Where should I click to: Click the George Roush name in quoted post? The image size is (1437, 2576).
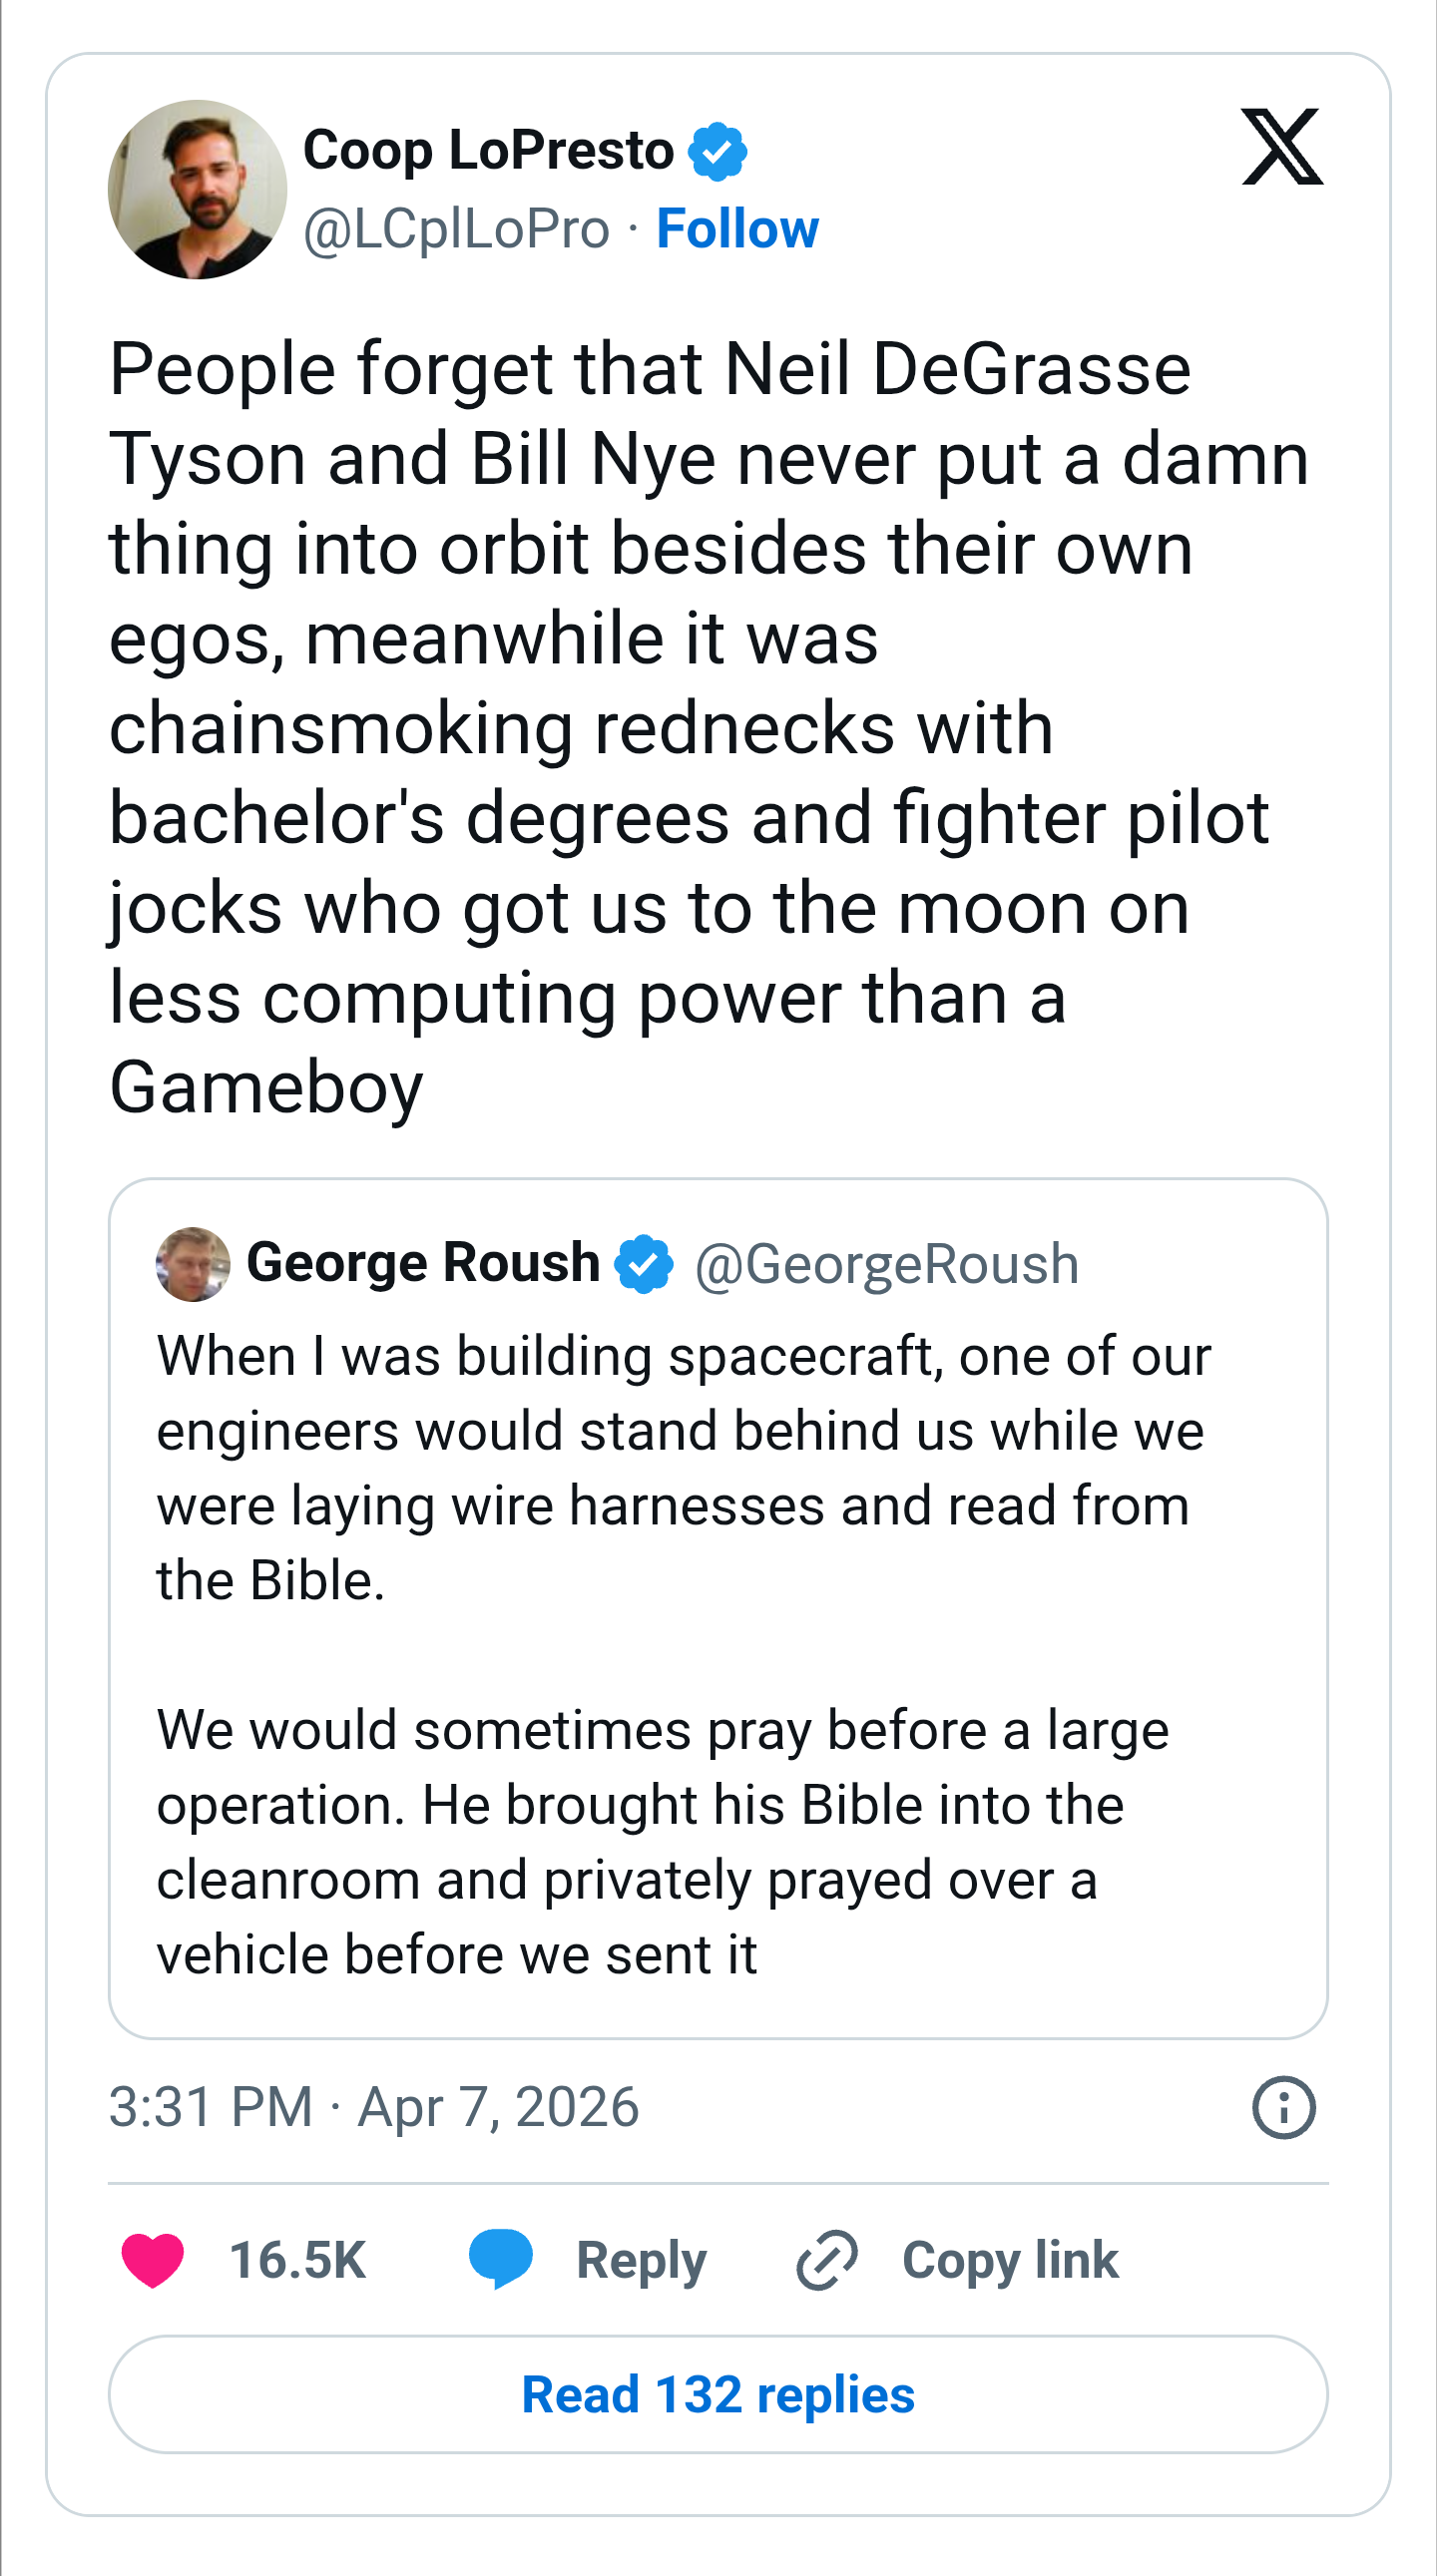(x=422, y=1262)
